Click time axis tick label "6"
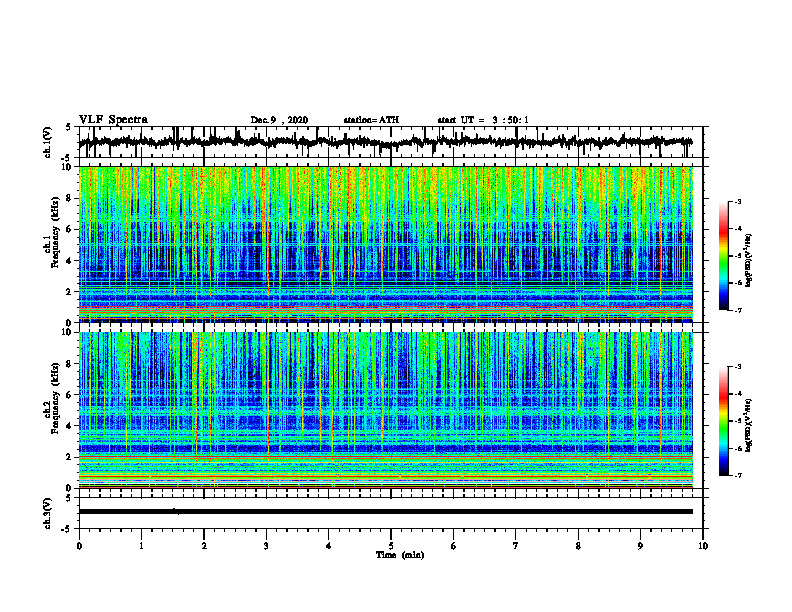 454,546
